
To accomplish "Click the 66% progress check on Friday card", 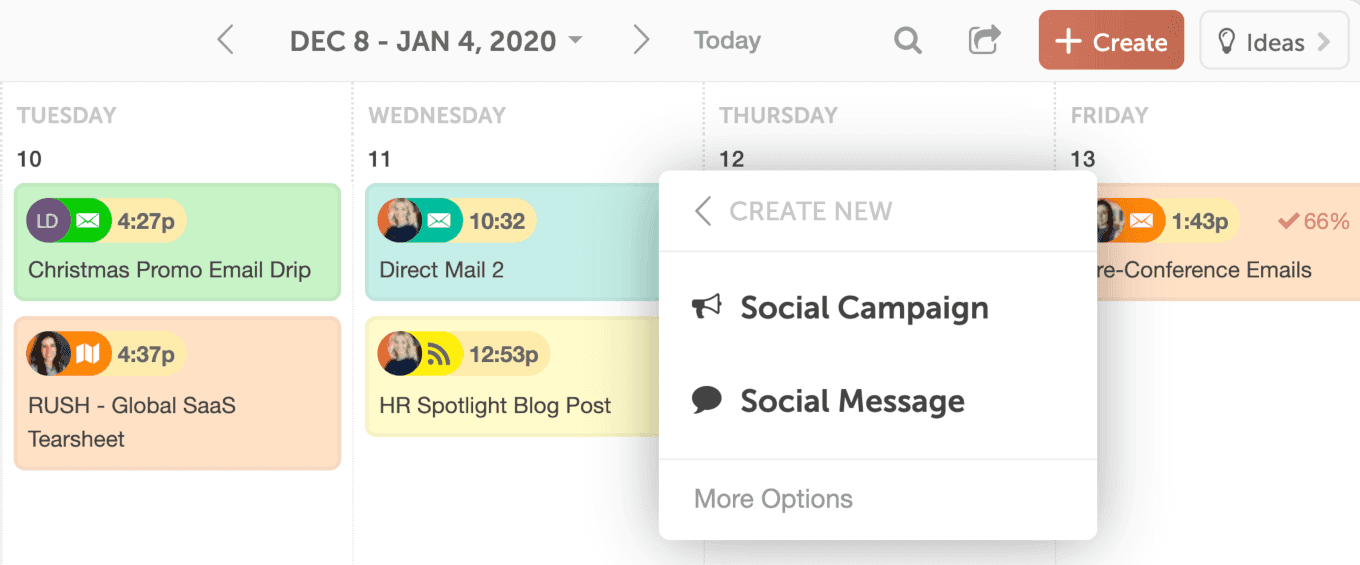I will pyautogui.click(x=1314, y=221).
